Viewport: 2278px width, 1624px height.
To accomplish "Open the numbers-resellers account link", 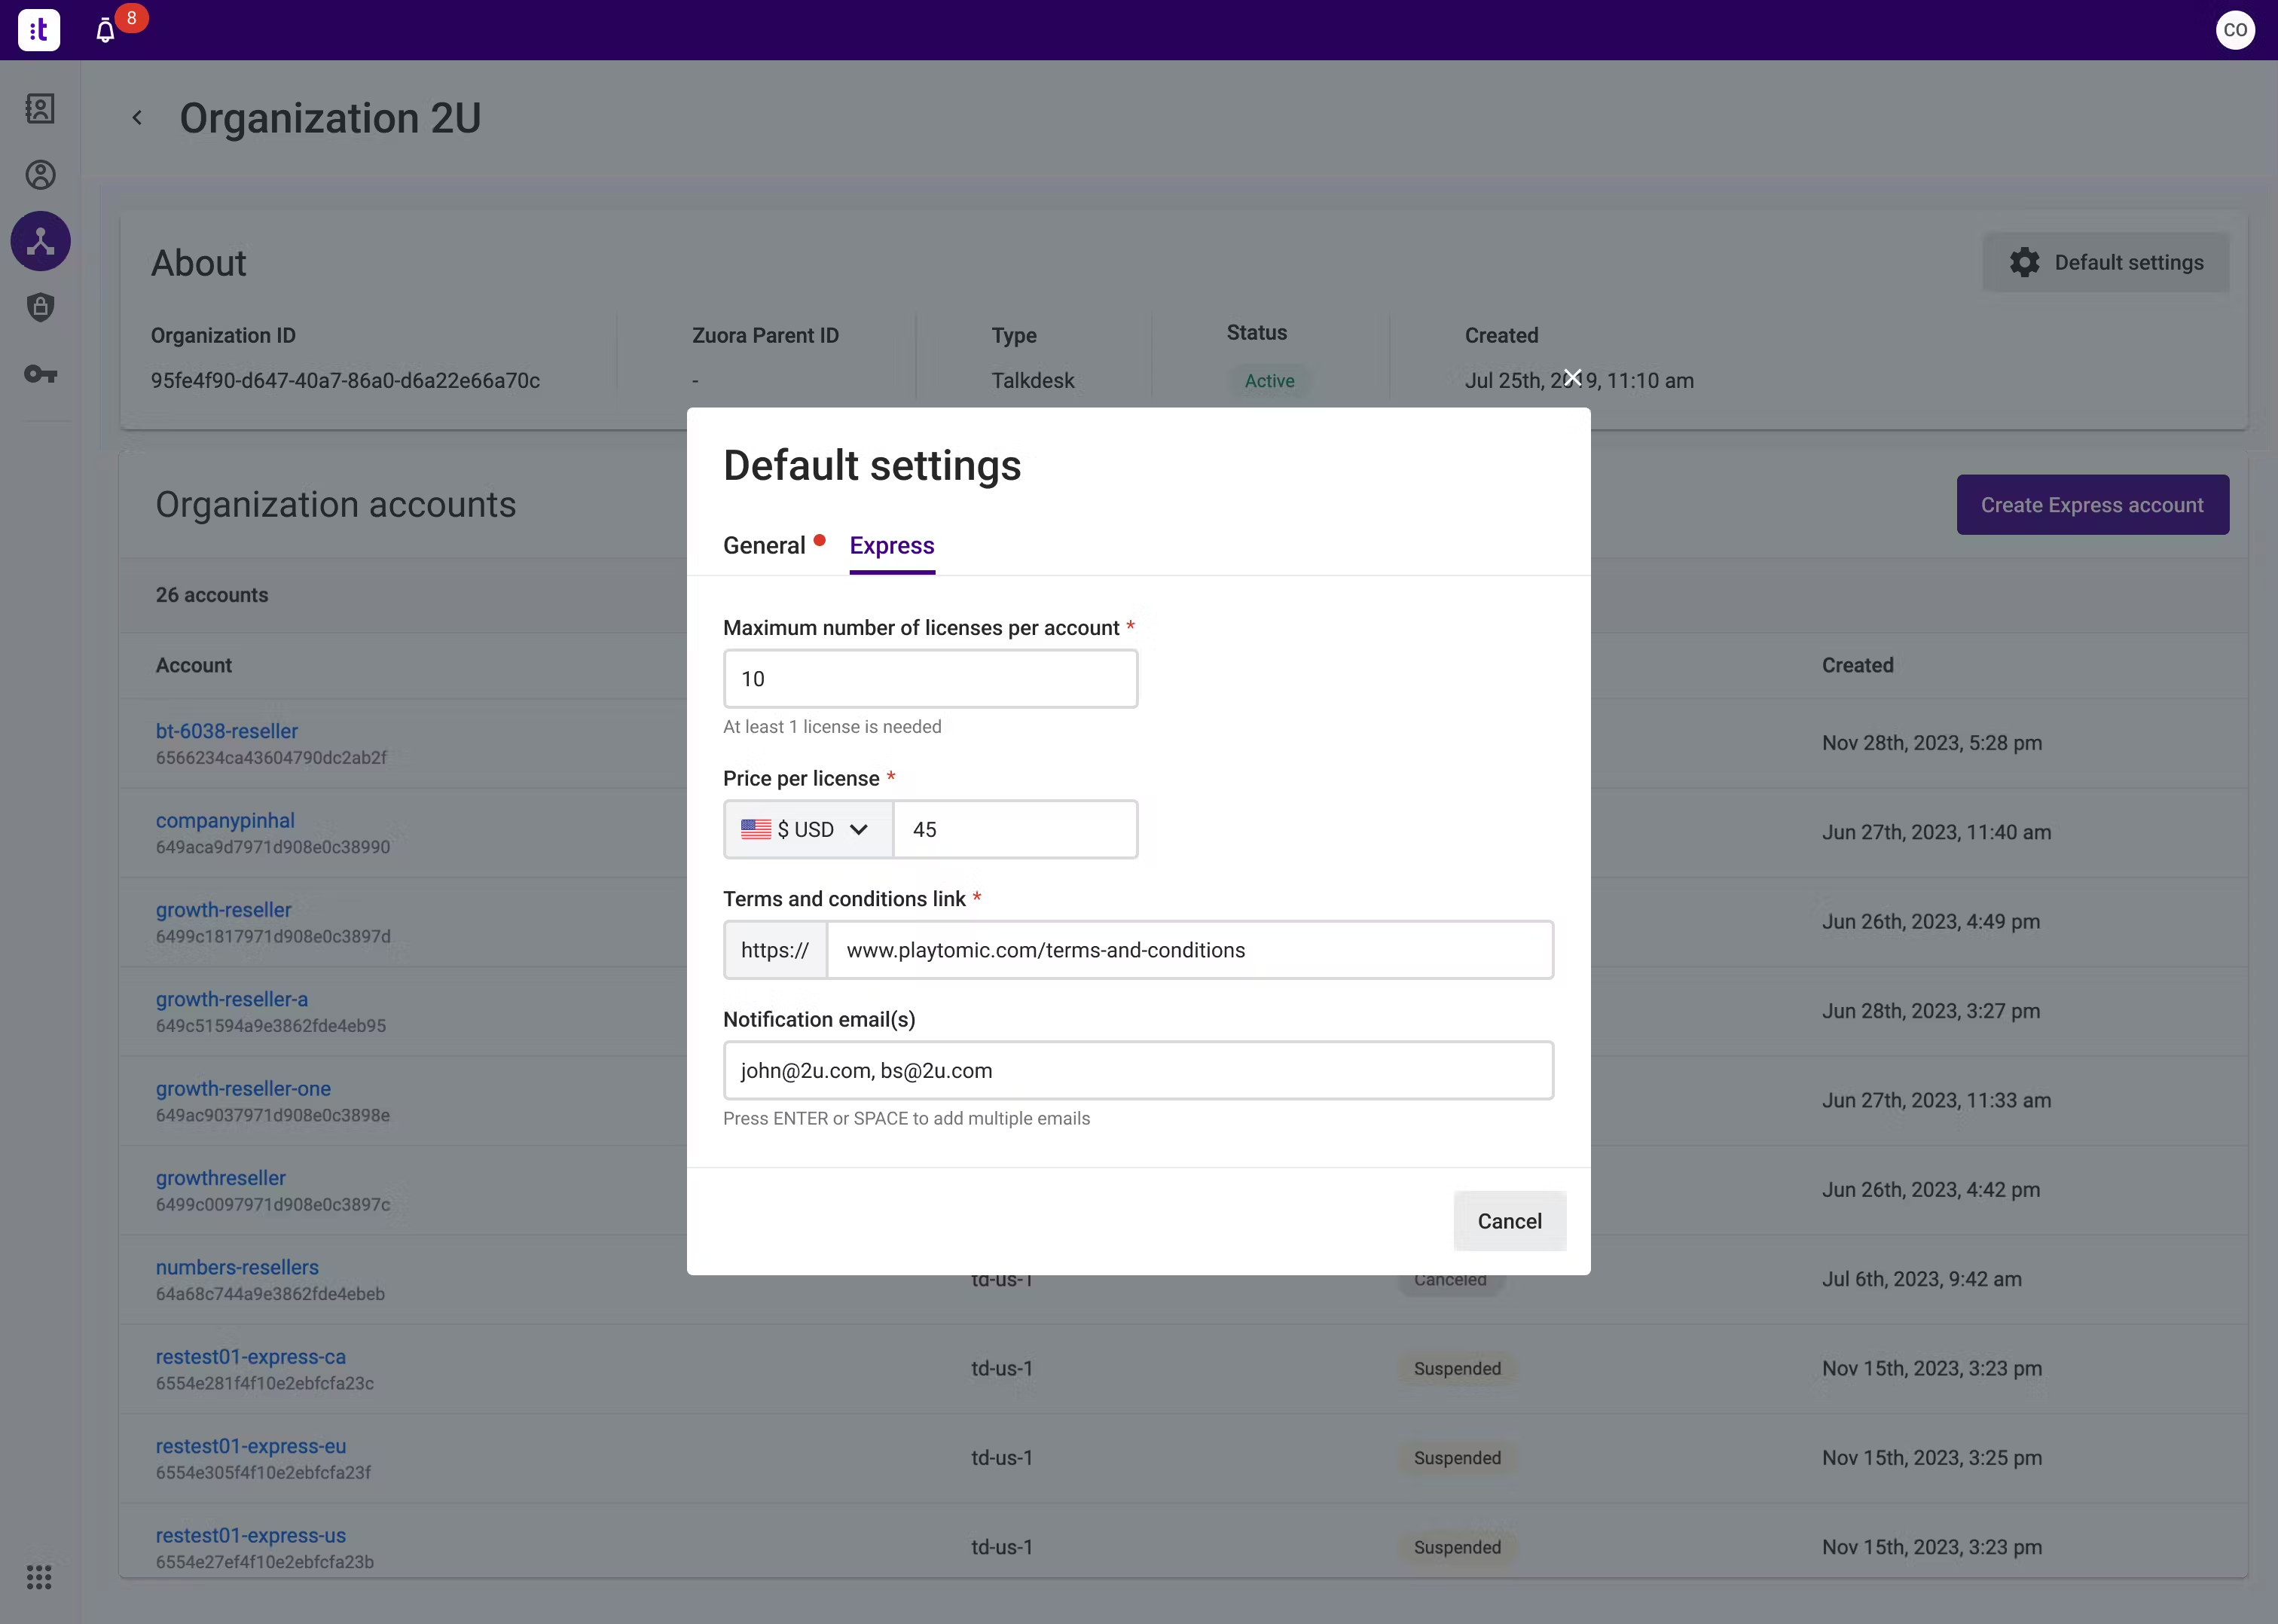I will click(237, 1267).
